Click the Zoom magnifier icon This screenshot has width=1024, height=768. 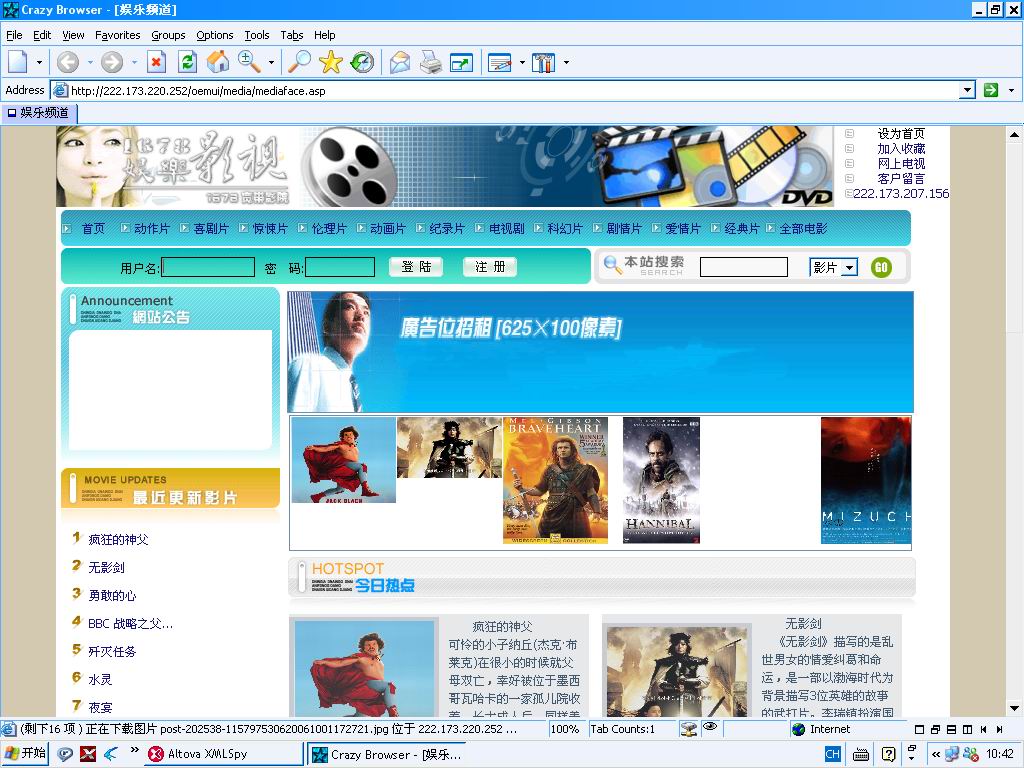(x=249, y=62)
